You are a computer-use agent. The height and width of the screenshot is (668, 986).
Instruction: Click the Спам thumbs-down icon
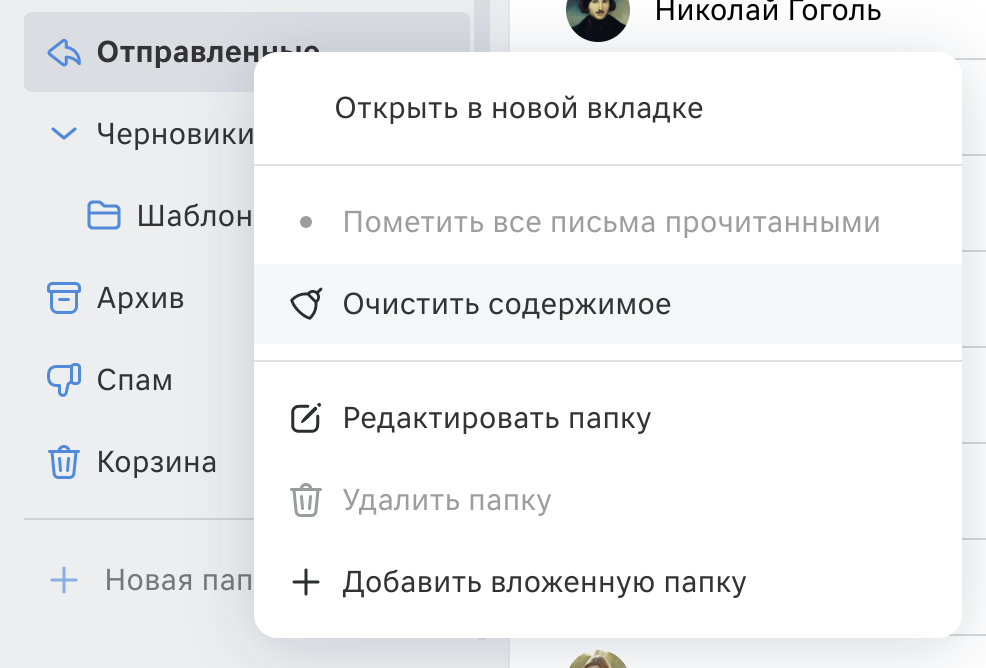64,380
